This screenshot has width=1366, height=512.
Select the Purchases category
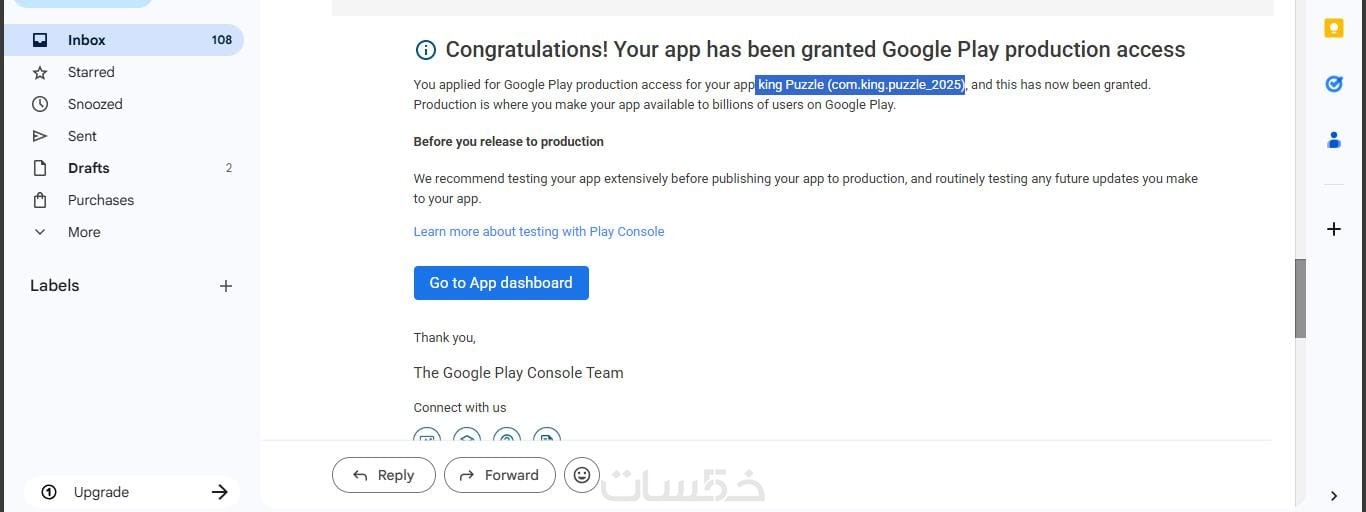(101, 200)
